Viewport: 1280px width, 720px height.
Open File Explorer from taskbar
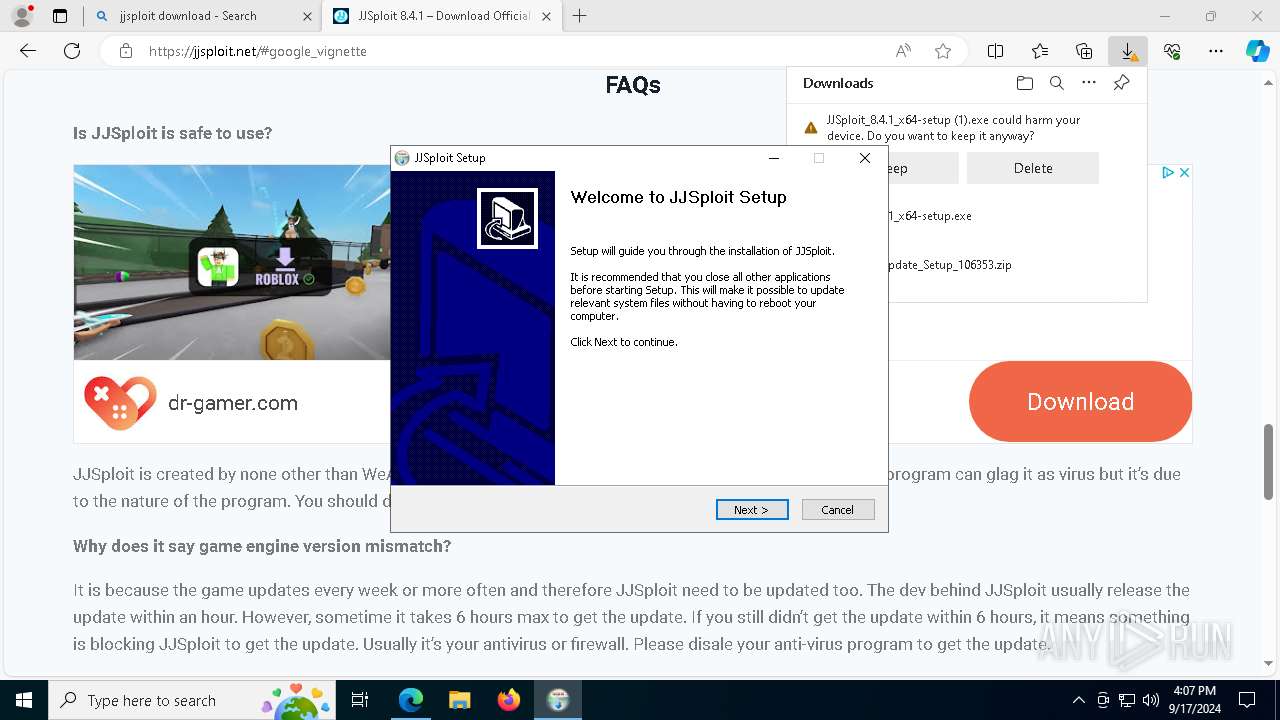(x=459, y=700)
